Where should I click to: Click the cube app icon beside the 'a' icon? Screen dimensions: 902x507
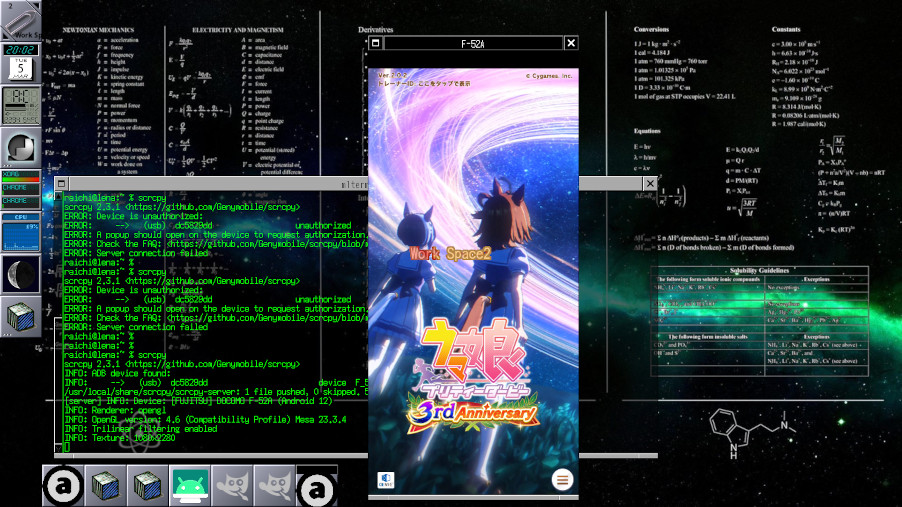(x=105, y=486)
